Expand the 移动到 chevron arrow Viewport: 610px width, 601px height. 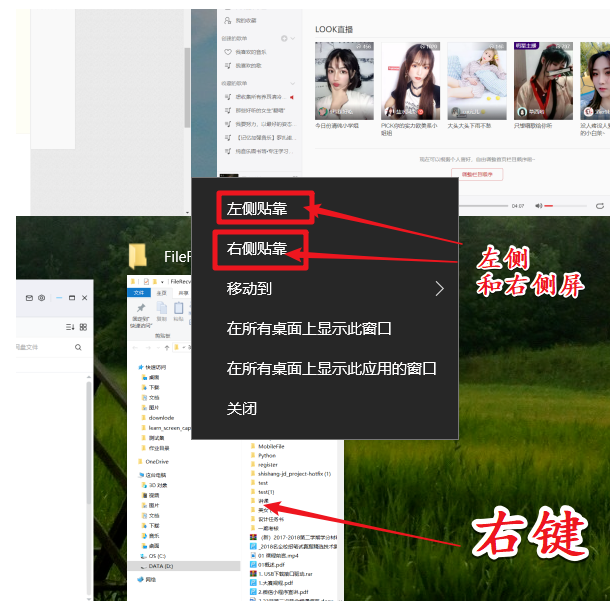click(439, 289)
